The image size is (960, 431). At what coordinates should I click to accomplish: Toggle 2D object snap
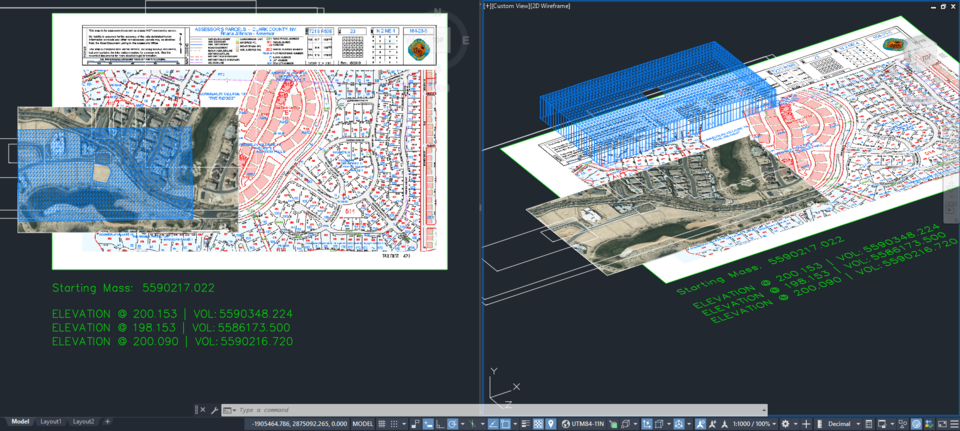(x=506, y=424)
